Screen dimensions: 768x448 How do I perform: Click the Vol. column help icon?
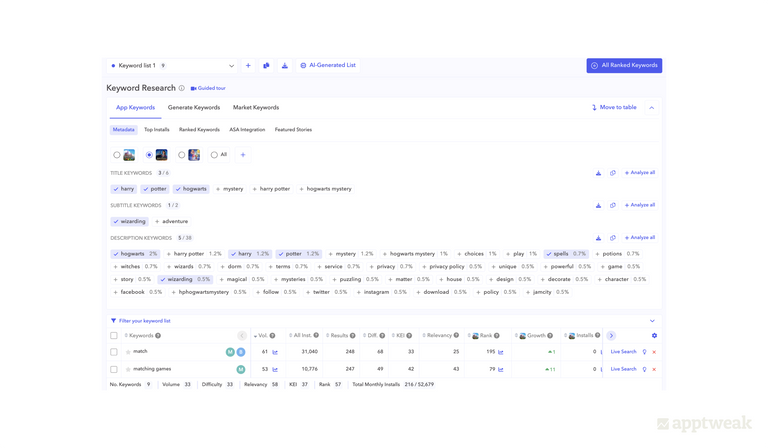click(273, 335)
